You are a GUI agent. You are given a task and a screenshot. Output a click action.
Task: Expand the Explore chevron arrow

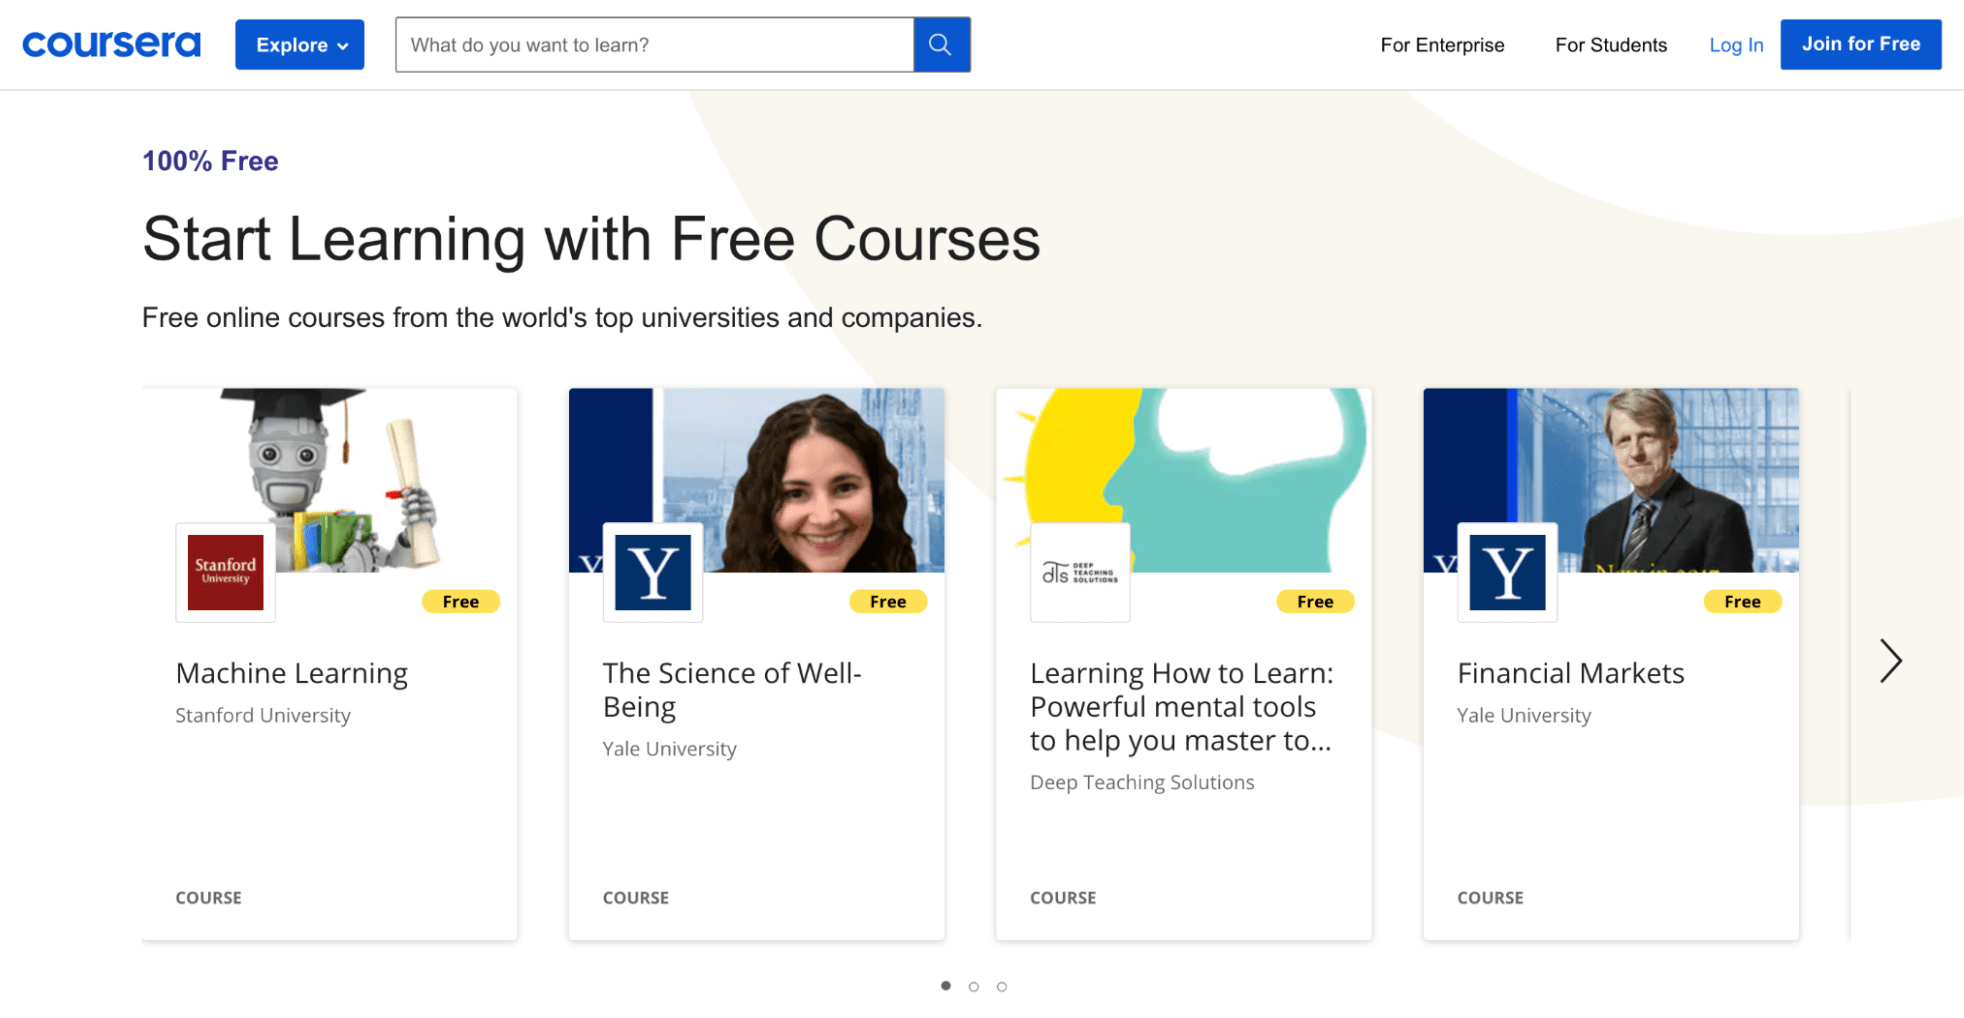tap(343, 45)
